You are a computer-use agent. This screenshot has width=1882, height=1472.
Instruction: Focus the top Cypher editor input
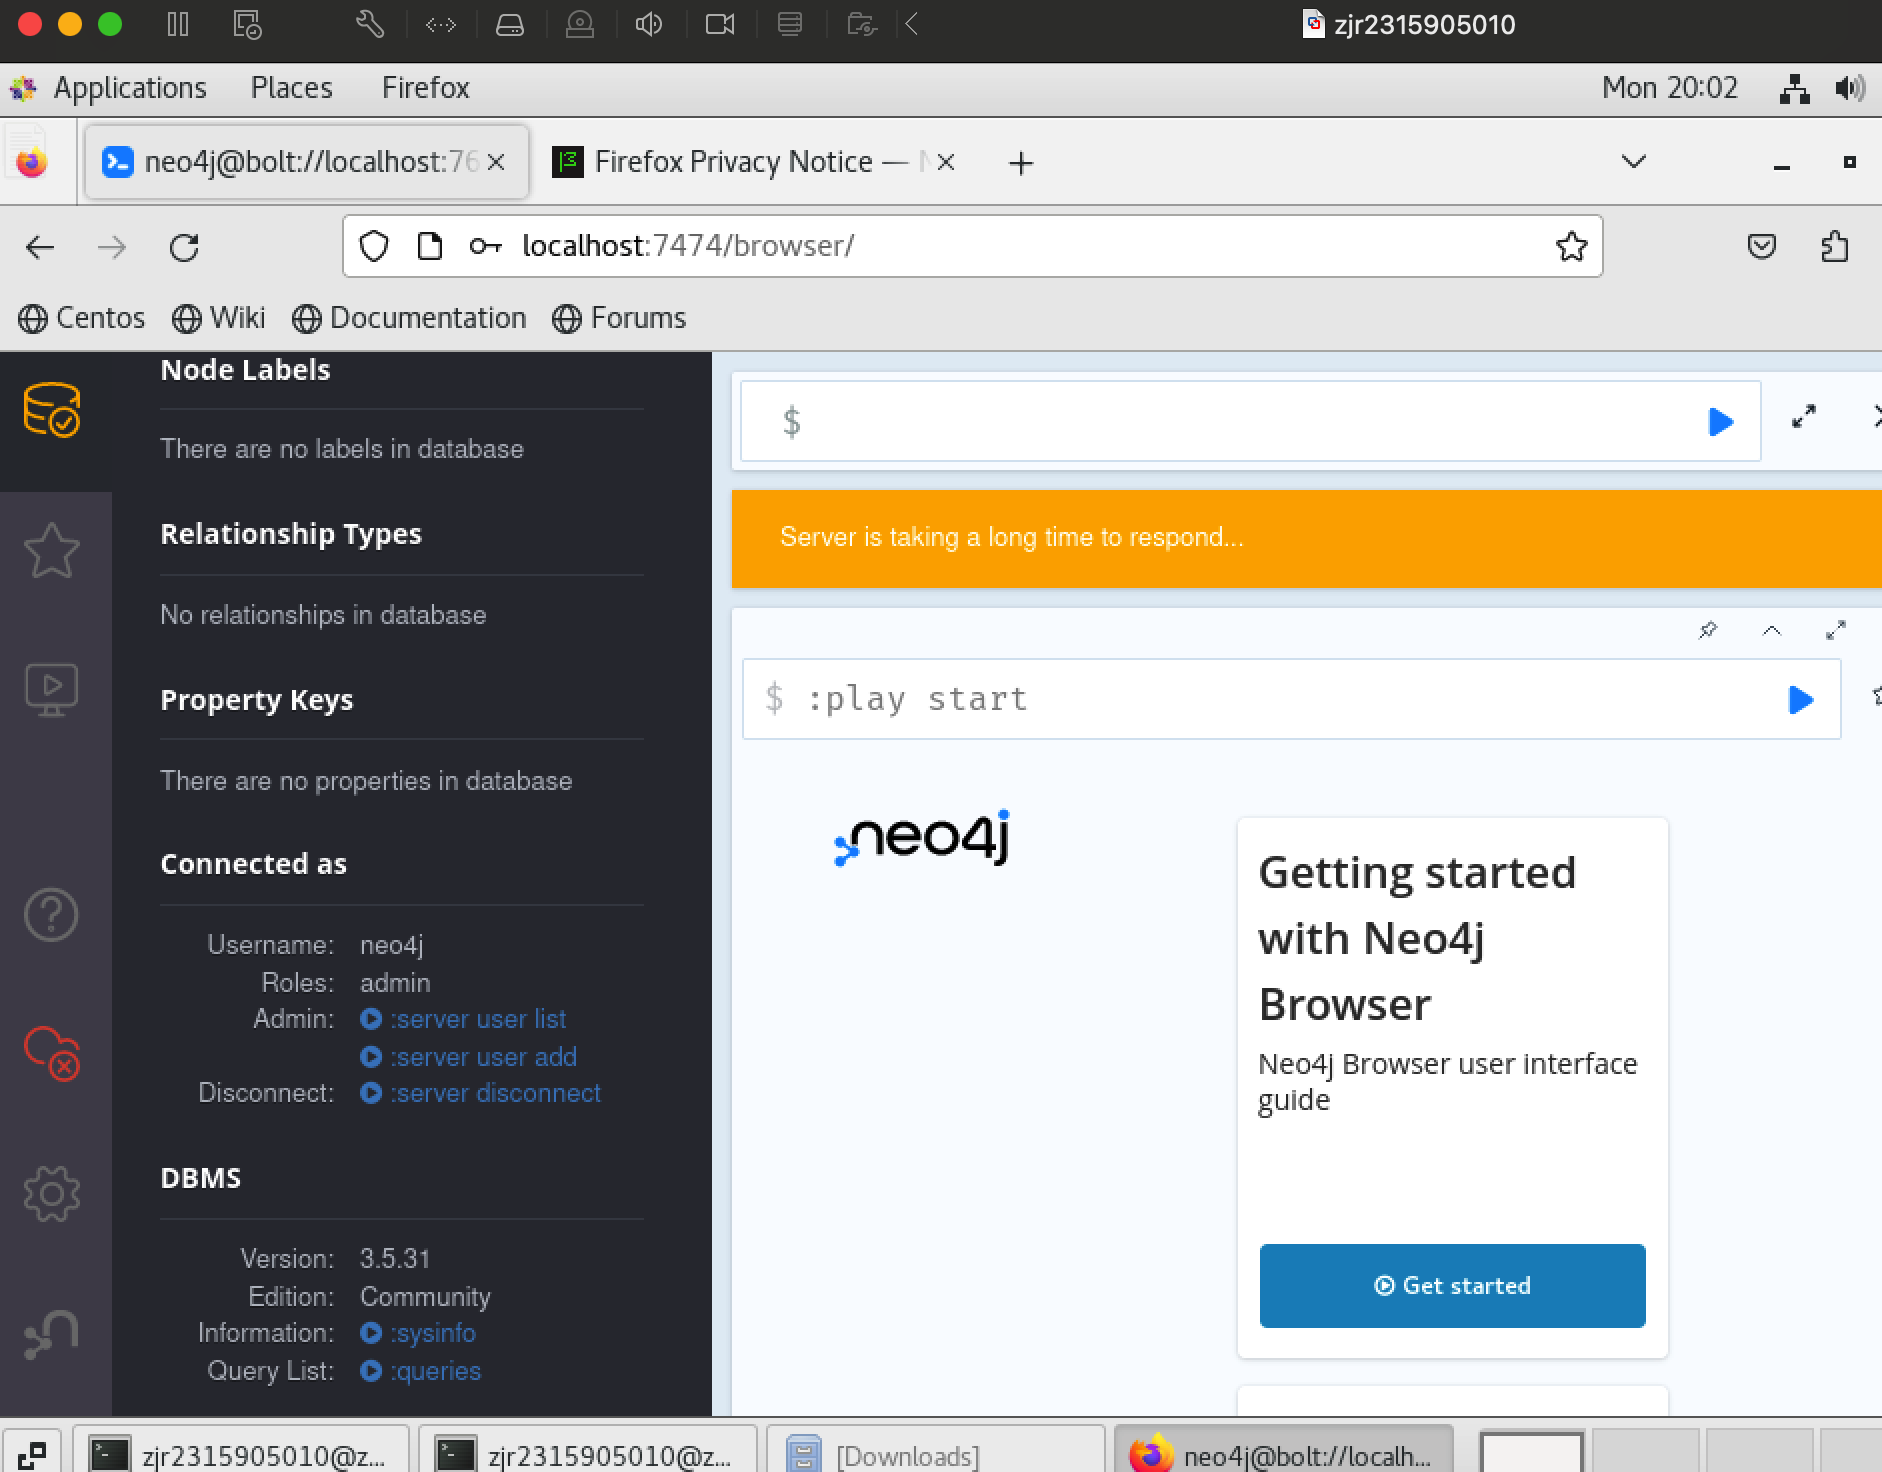point(1250,421)
